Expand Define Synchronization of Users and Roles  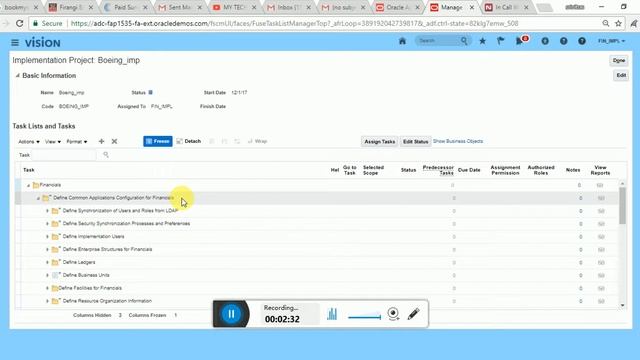(47, 211)
